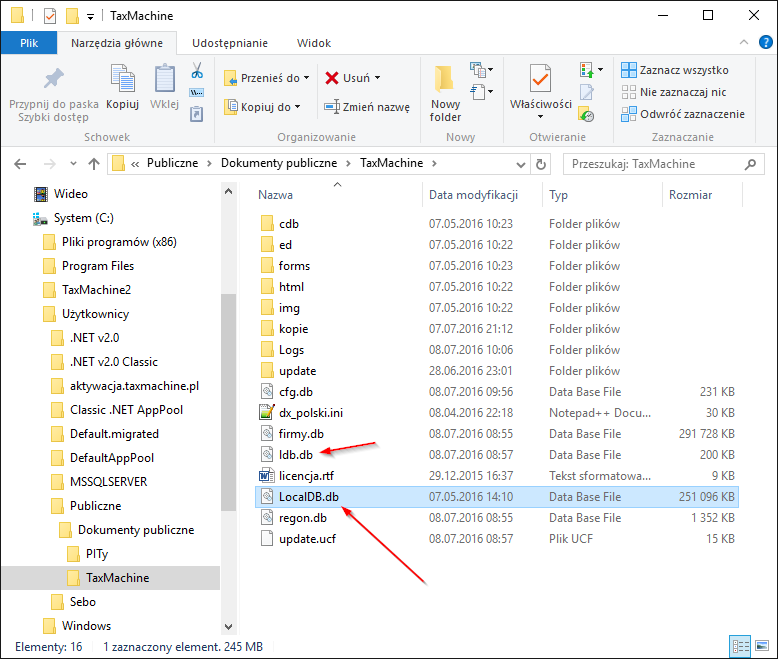This screenshot has width=778, height=659.
Task: Open the Widok ribbon tab
Action: pos(314,43)
